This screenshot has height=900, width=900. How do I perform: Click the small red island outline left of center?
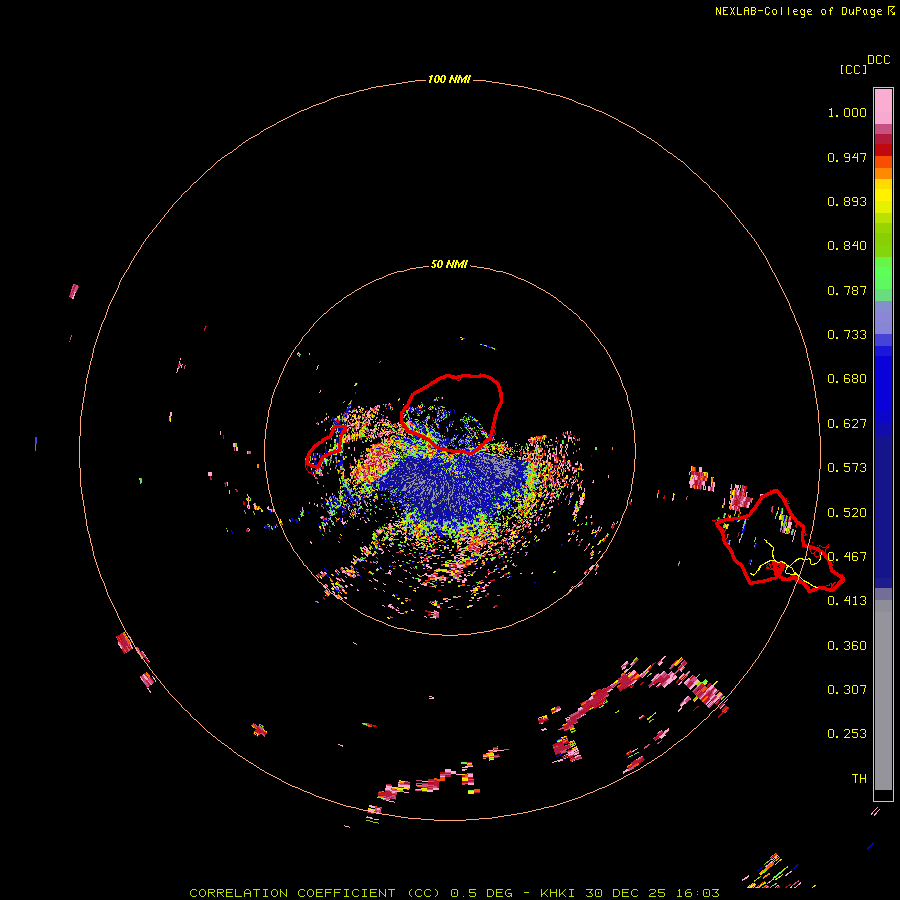click(325, 445)
